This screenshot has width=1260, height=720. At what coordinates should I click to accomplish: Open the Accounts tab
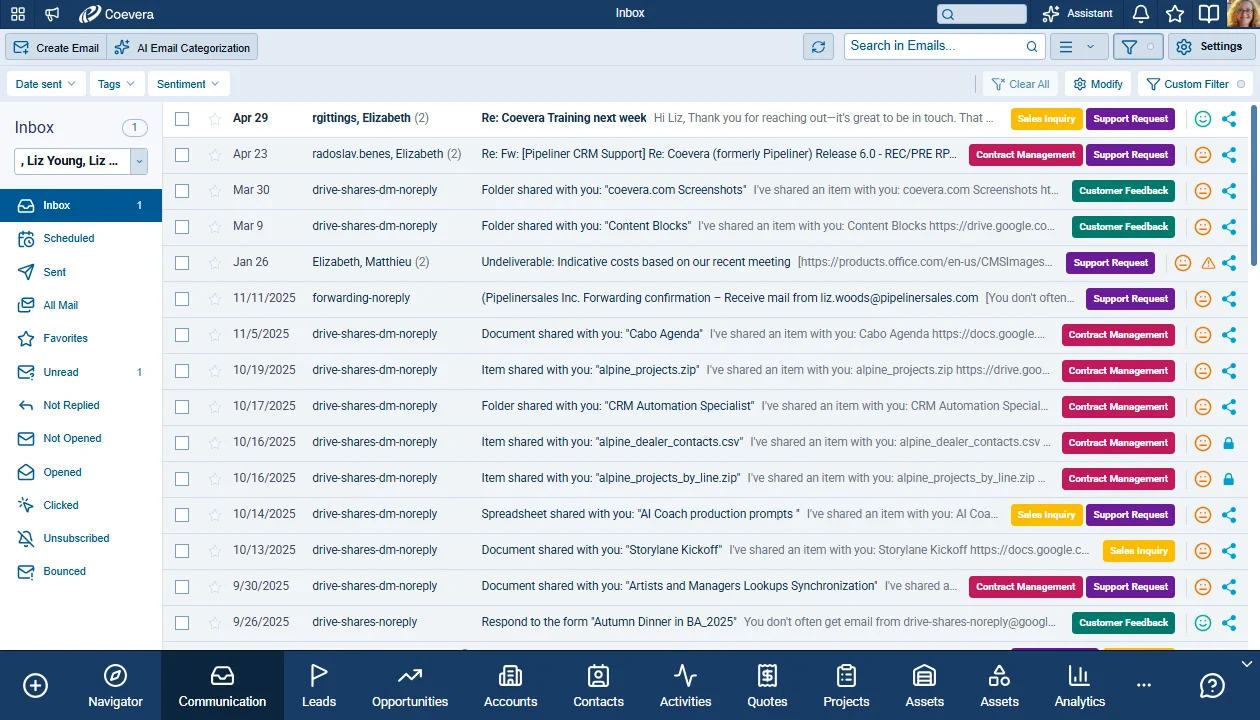pyautogui.click(x=511, y=686)
